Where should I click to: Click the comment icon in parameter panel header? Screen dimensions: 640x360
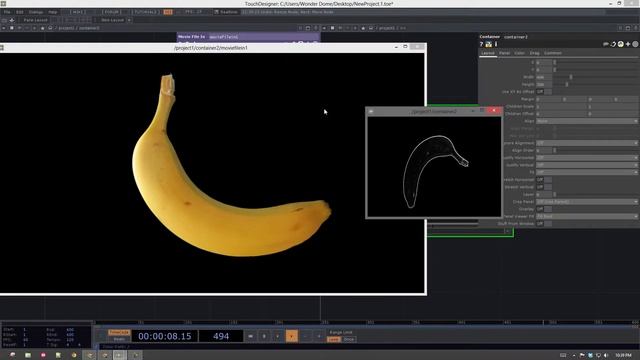(606, 44)
